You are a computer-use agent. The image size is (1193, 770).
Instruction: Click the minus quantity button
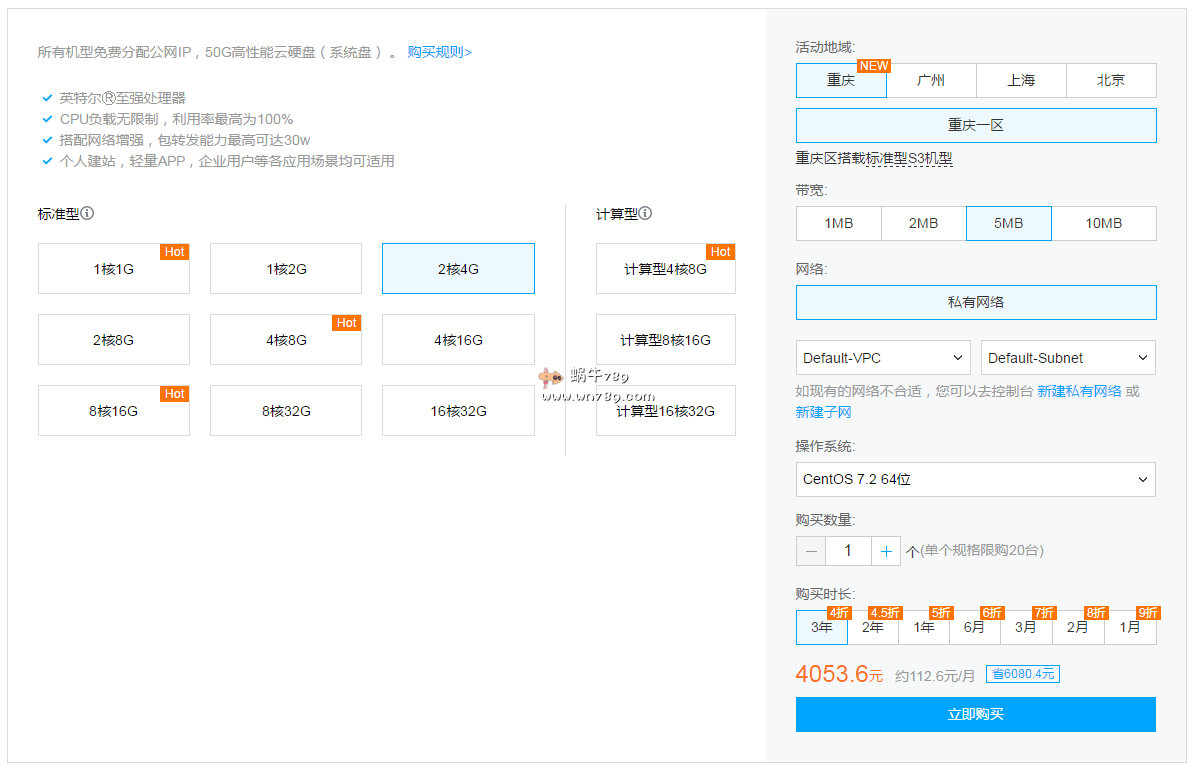(811, 551)
